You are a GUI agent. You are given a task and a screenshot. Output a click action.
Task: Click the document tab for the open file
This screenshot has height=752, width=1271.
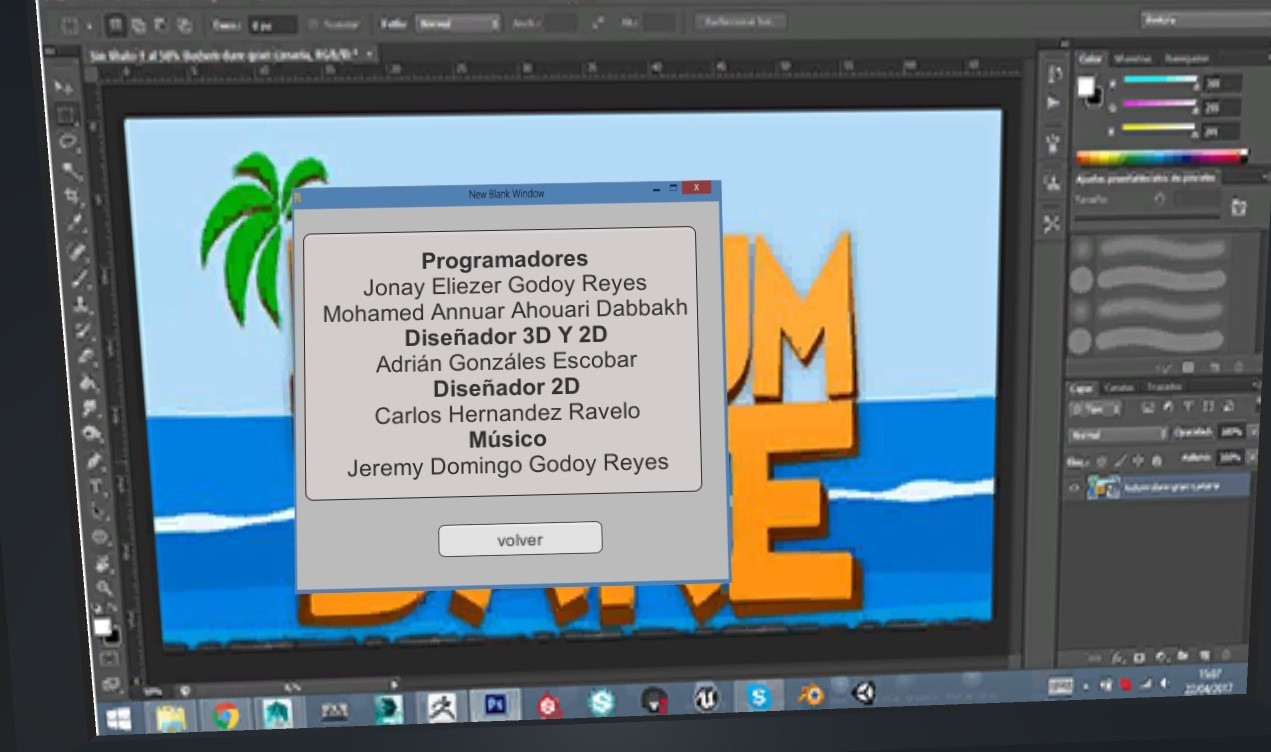pyautogui.click(x=232, y=54)
